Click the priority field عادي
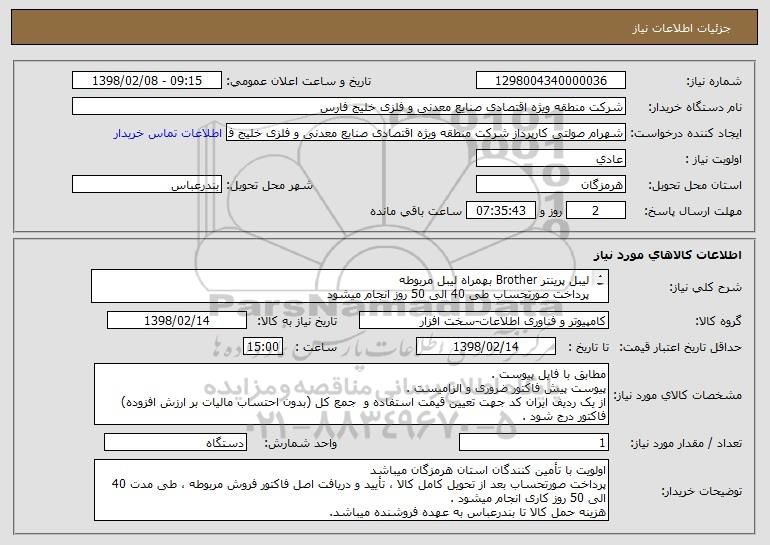 coord(550,159)
